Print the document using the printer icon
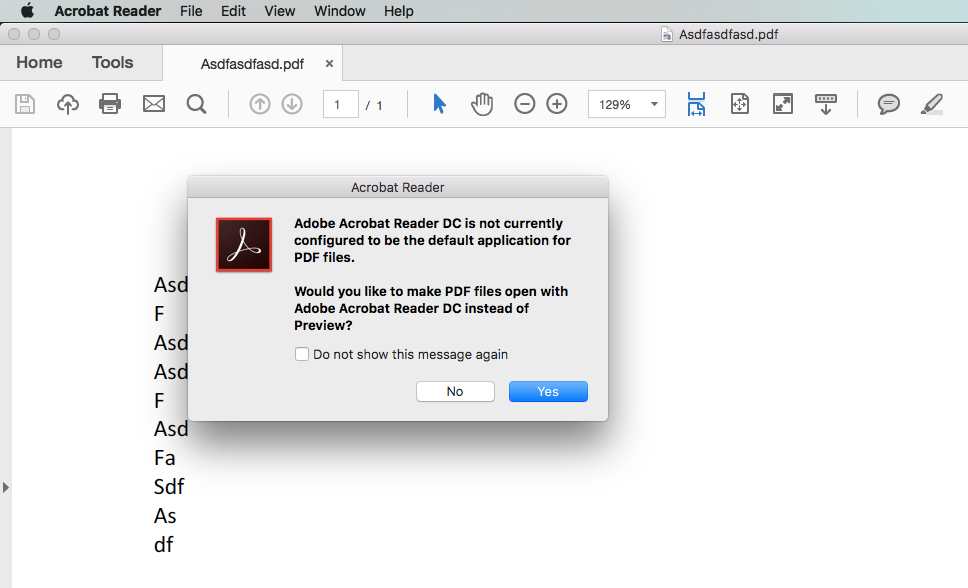Image resolution: width=968 pixels, height=588 pixels. click(110, 104)
